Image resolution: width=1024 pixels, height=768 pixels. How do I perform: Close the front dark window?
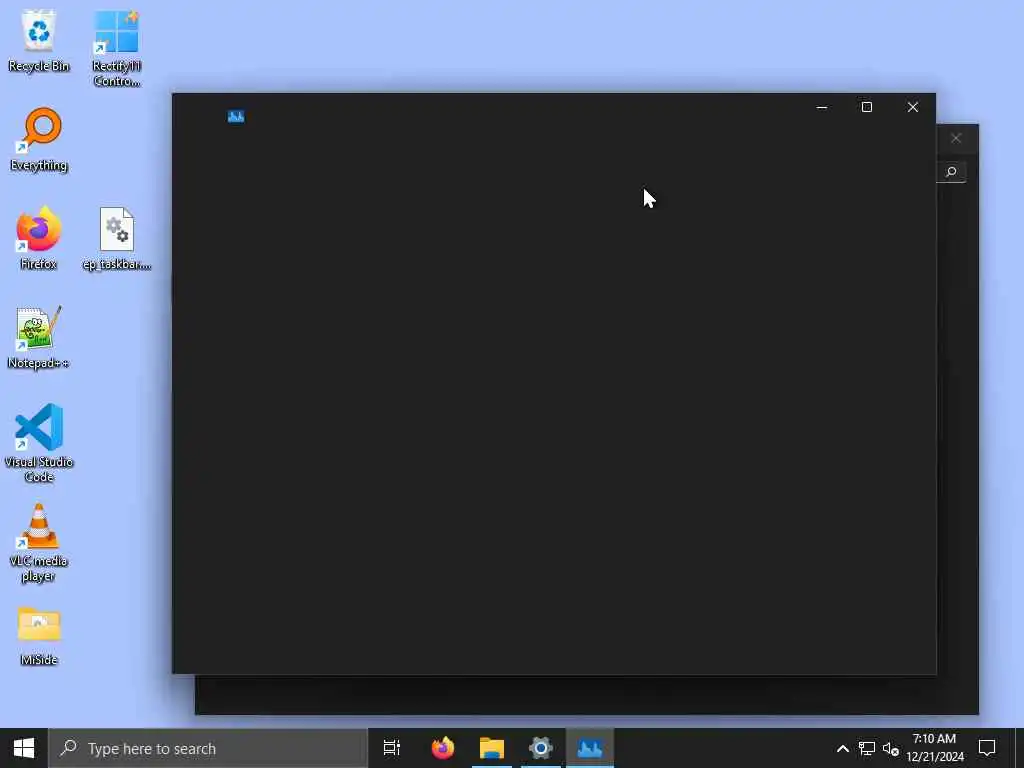pos(912,107)
